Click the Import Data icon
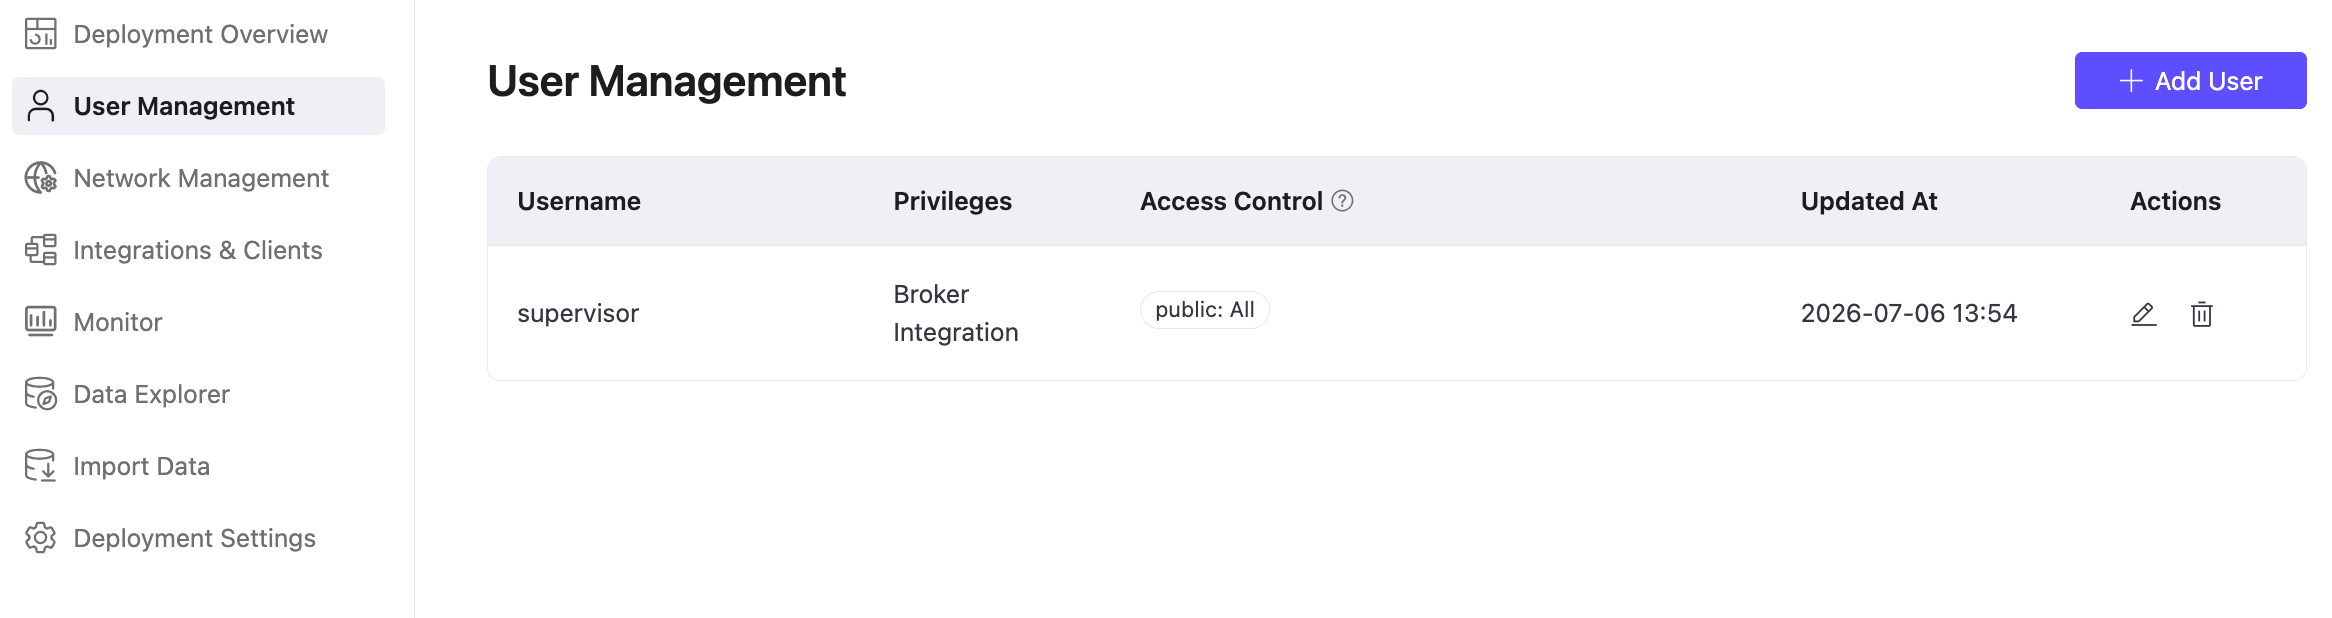Viewport: 2332px width, 618px height. [x=41, y=466]
